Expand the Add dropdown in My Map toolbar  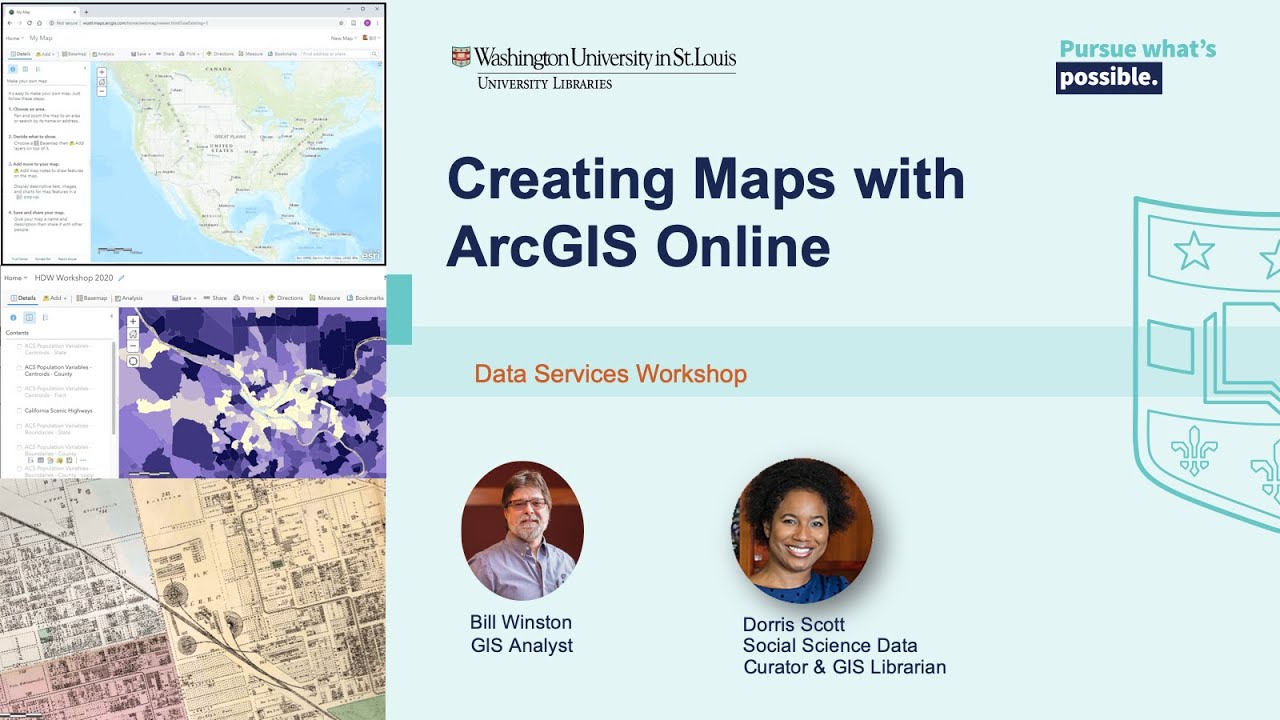(x=45, y=54)
